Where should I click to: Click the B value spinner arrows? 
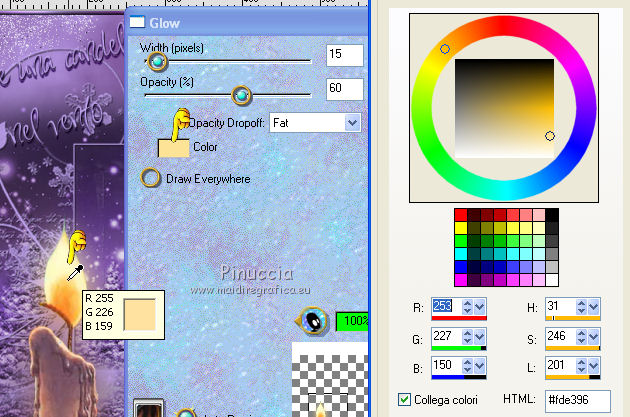click(467, 366)
